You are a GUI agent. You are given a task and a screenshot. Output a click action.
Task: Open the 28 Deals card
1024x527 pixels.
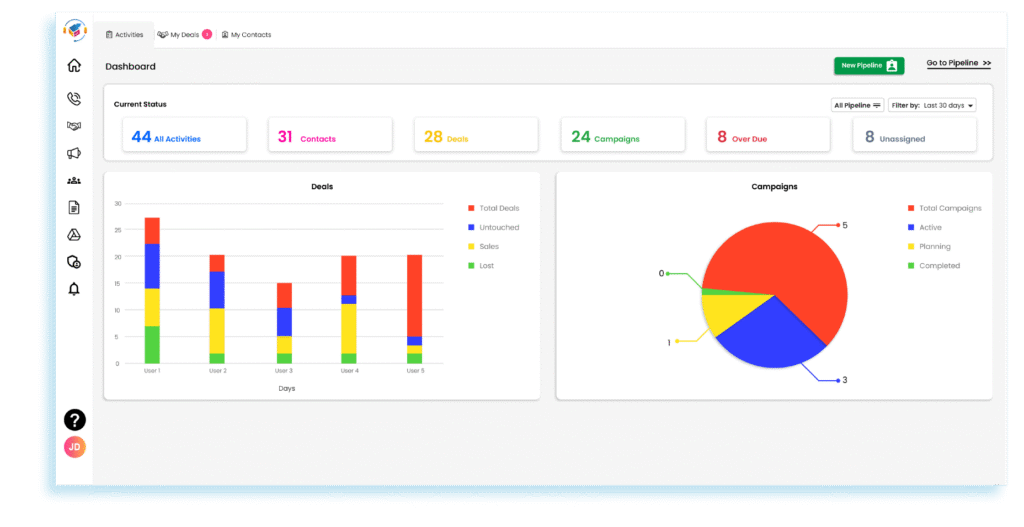[x=477, y=135]
